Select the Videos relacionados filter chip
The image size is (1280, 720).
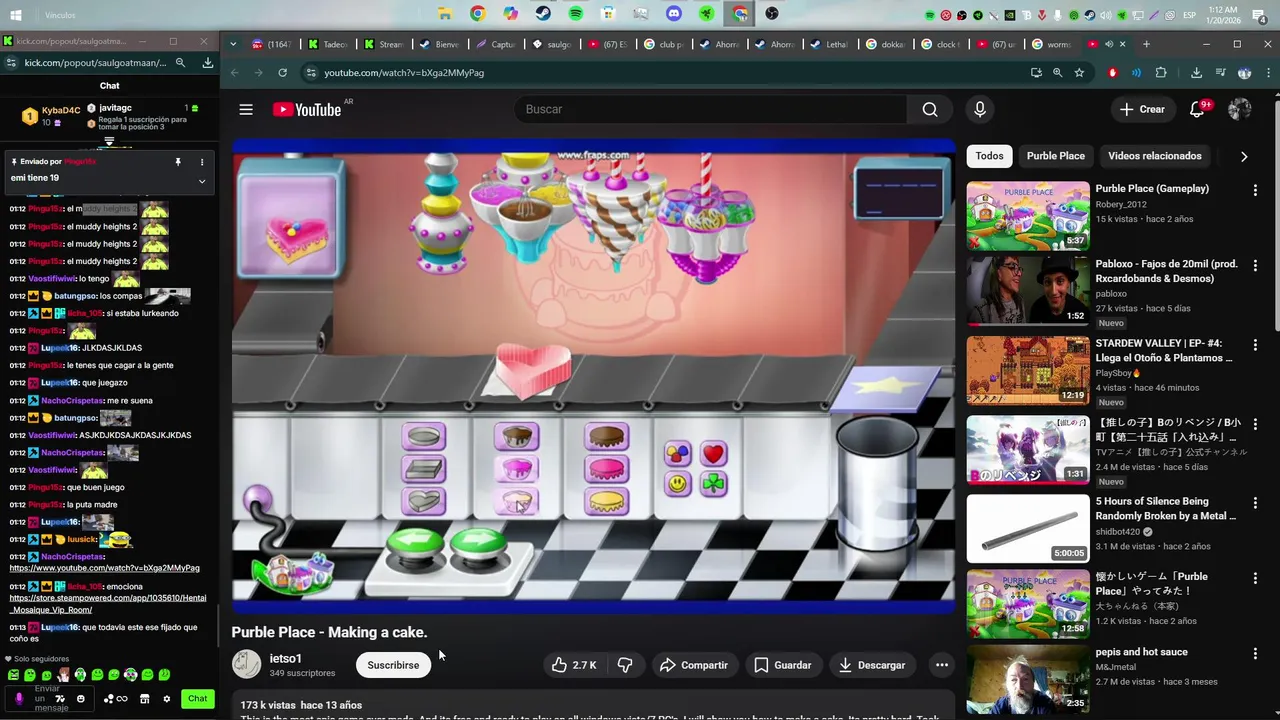click(1154, 156)
